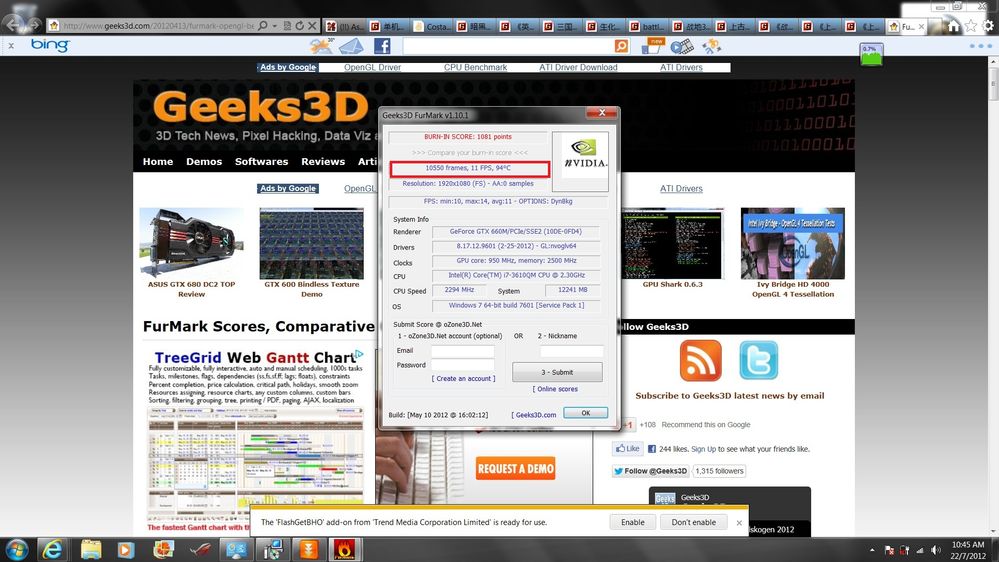Open the Create an account link
The image size is (999, 562).
click(x=463, y=378)
